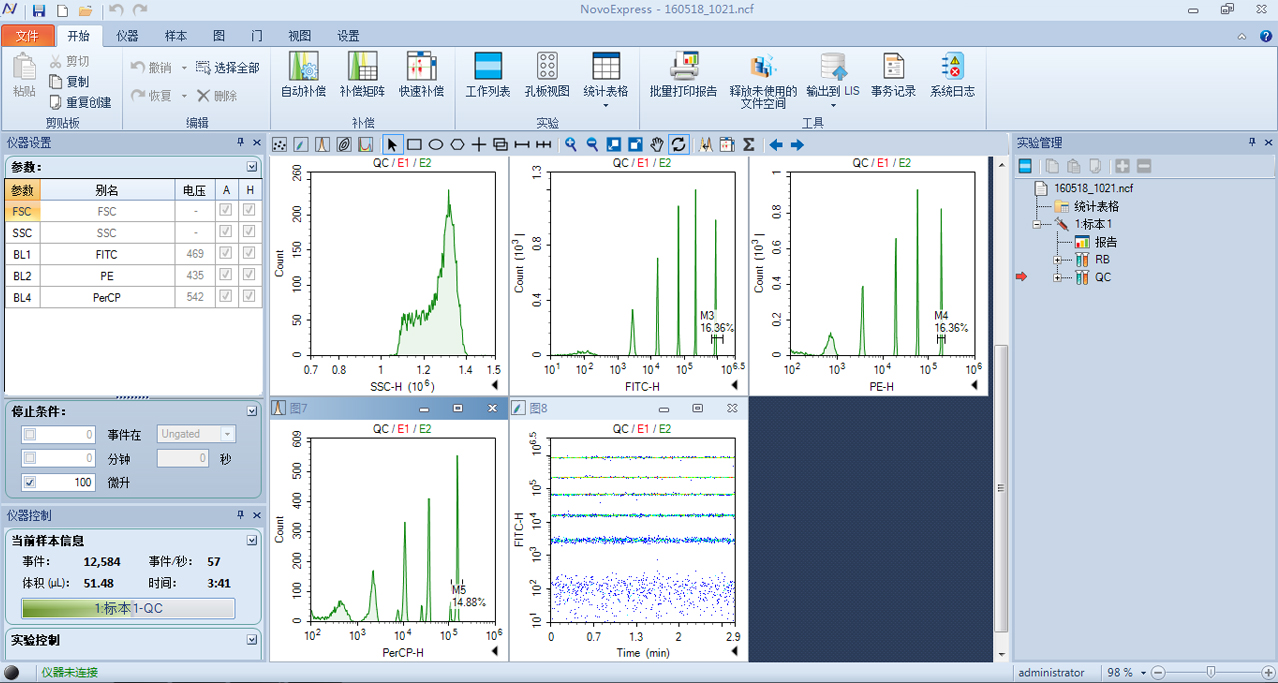Collapse the 1:标本1 tree node

(x=1039, y=224)
